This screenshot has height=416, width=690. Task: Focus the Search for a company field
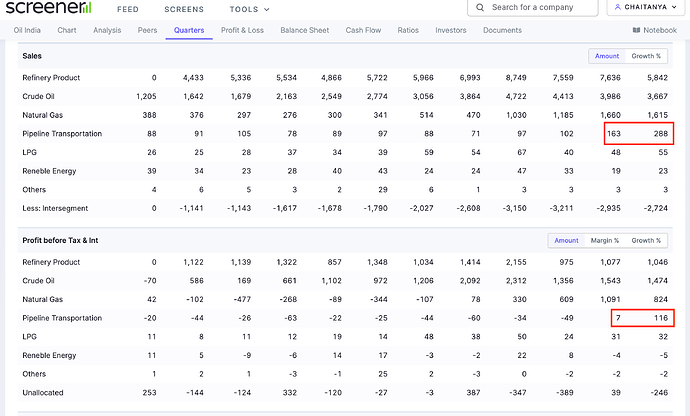pyautogui.click(x=545, y=8)
